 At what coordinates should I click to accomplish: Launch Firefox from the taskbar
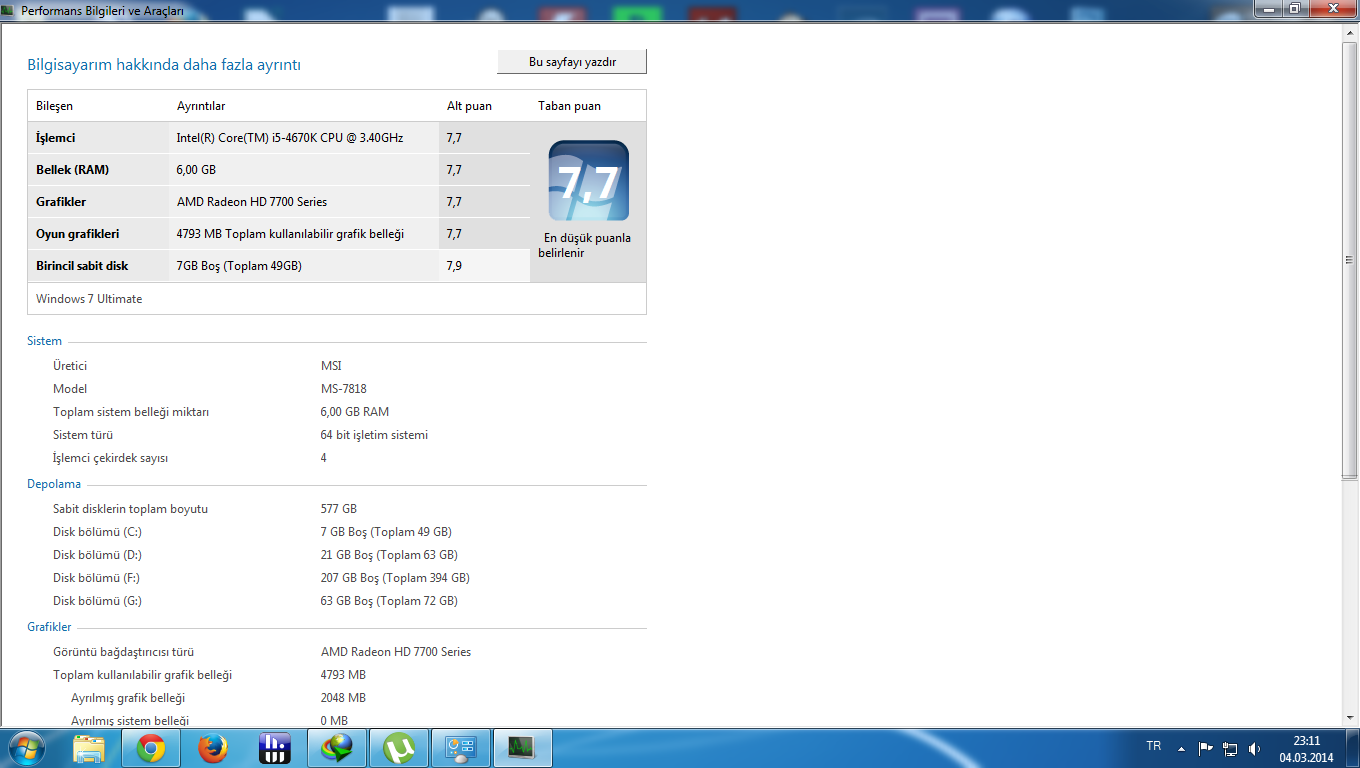click(x=212, y=748)
